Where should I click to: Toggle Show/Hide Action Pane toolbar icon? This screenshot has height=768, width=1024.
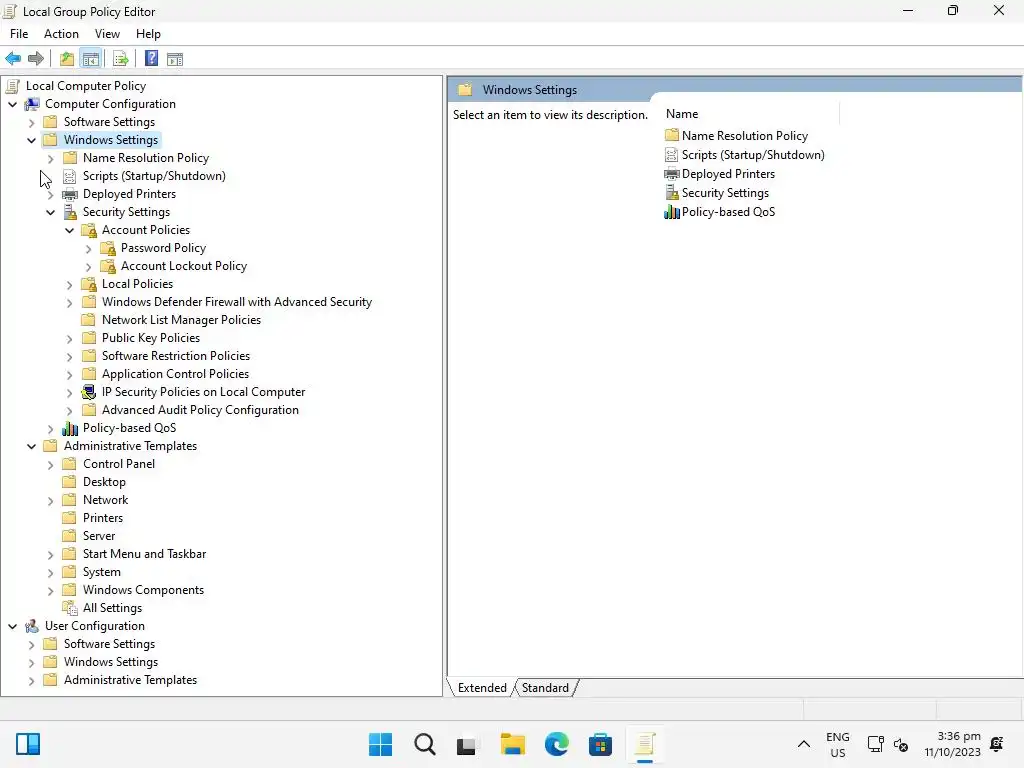(x=175, y=59)
